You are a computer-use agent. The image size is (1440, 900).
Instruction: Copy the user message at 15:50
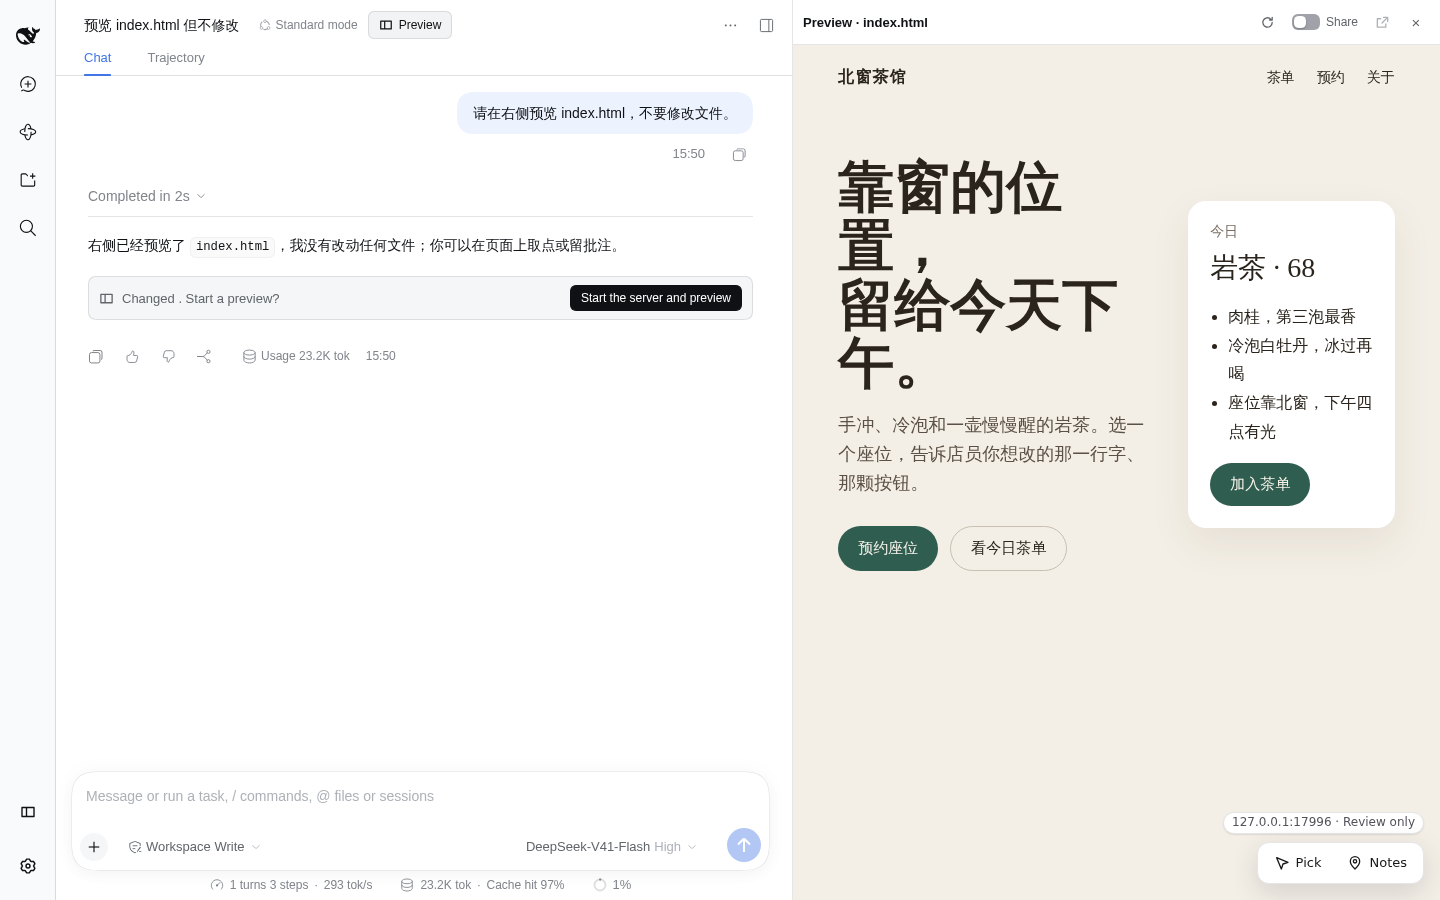739,154
